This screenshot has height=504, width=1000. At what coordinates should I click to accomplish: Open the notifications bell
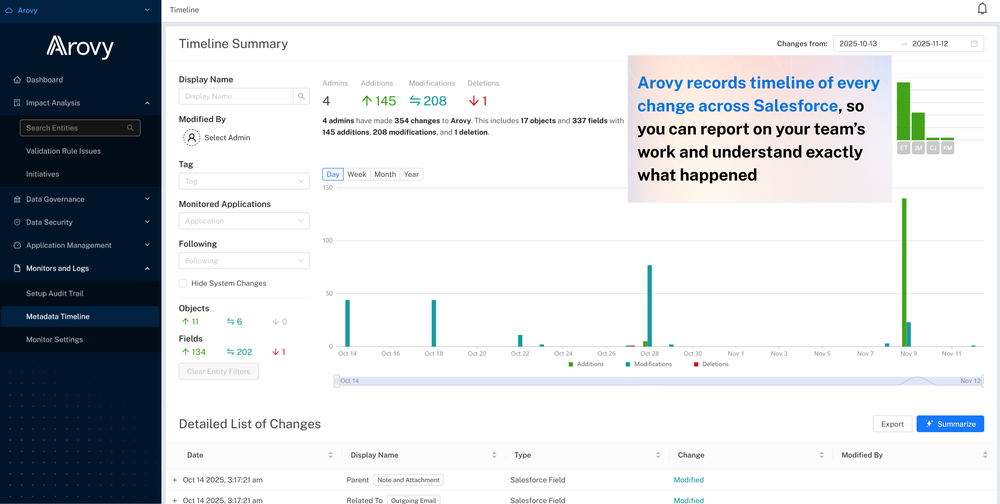coord(982,9)
